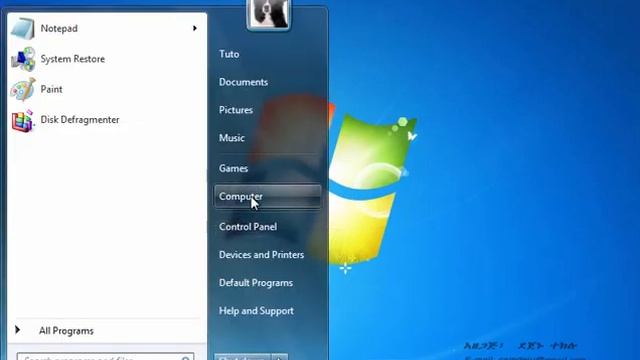Open Games folder
Screen dimensions: 640x360
point(233,168)
